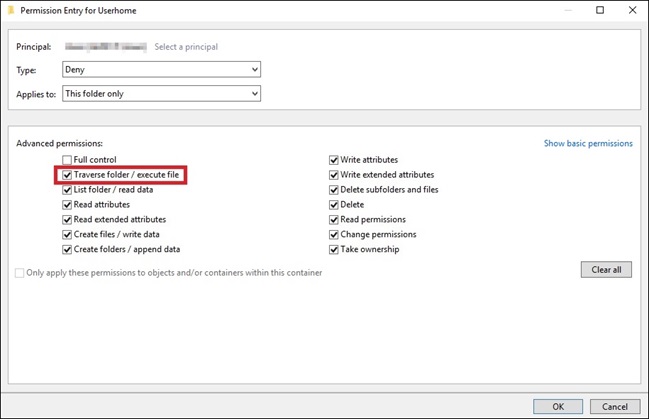Click the Select a principal link
This screenshot has width=649, height=419.
[x=186, y=47]
